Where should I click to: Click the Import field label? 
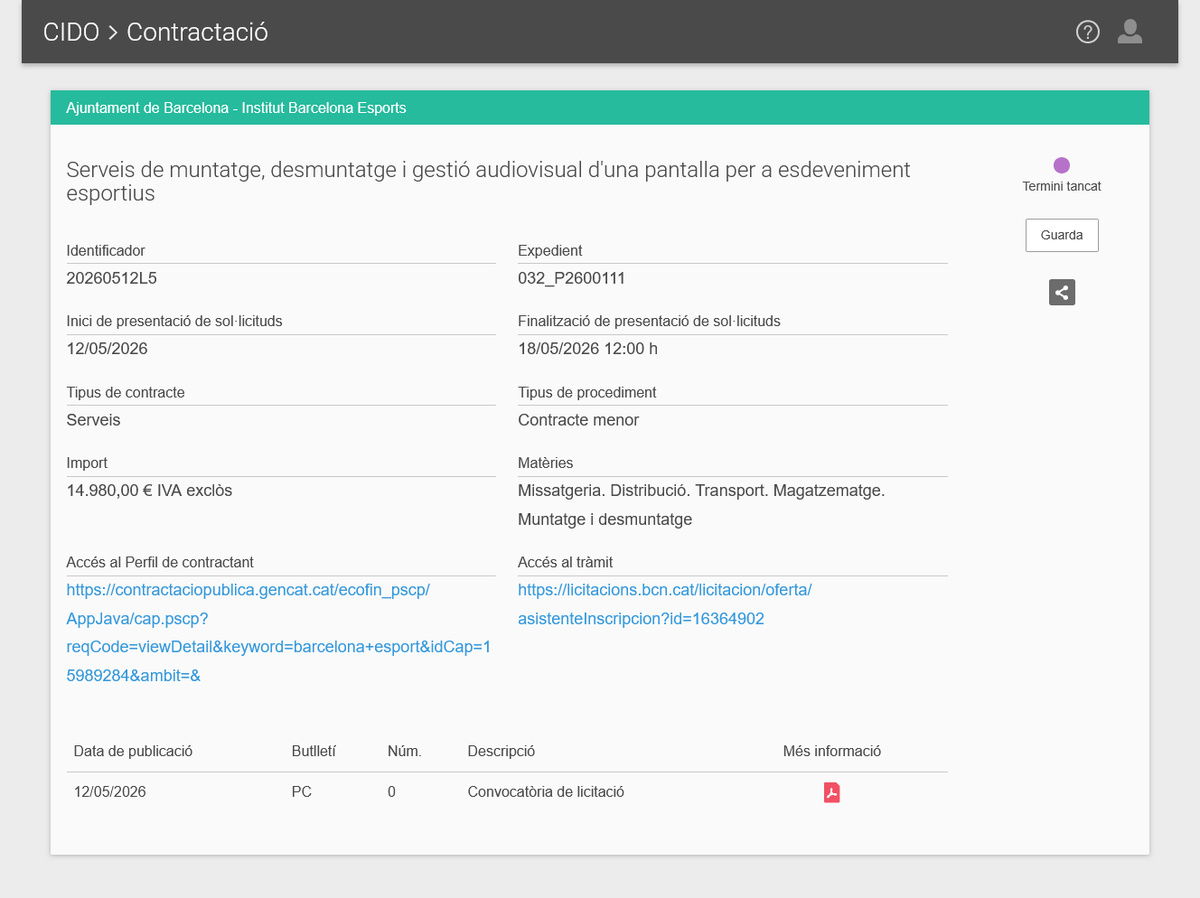coord(87,464)
